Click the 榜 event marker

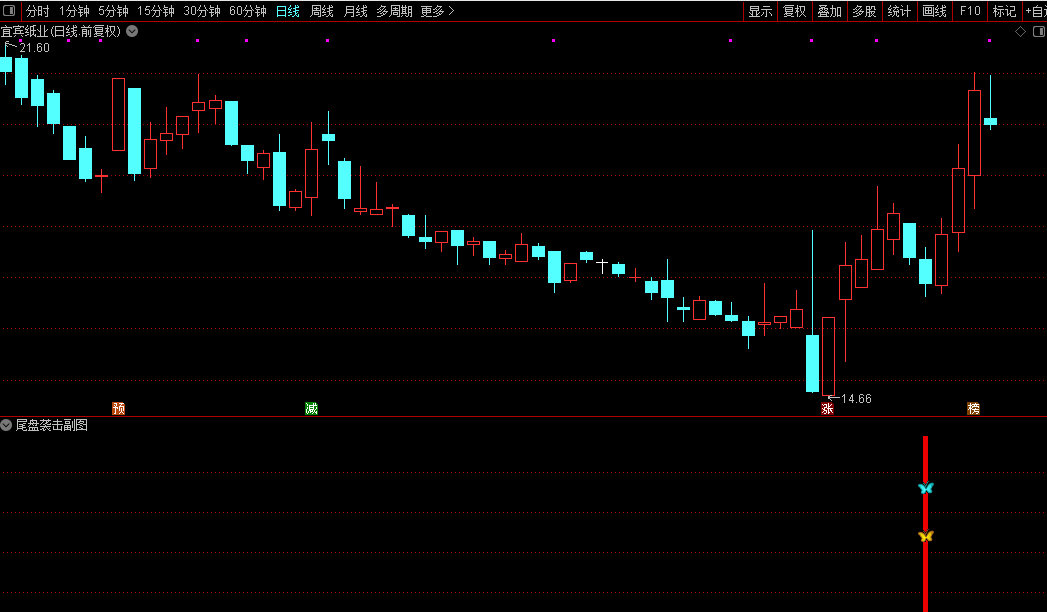coord(974,408)
